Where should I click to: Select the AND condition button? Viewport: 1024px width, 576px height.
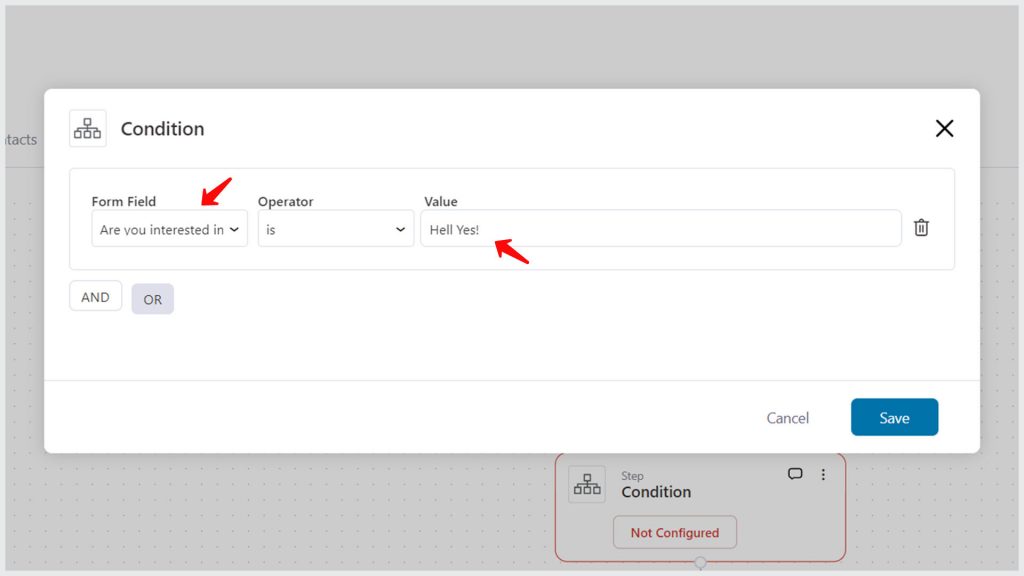point(95,296)
